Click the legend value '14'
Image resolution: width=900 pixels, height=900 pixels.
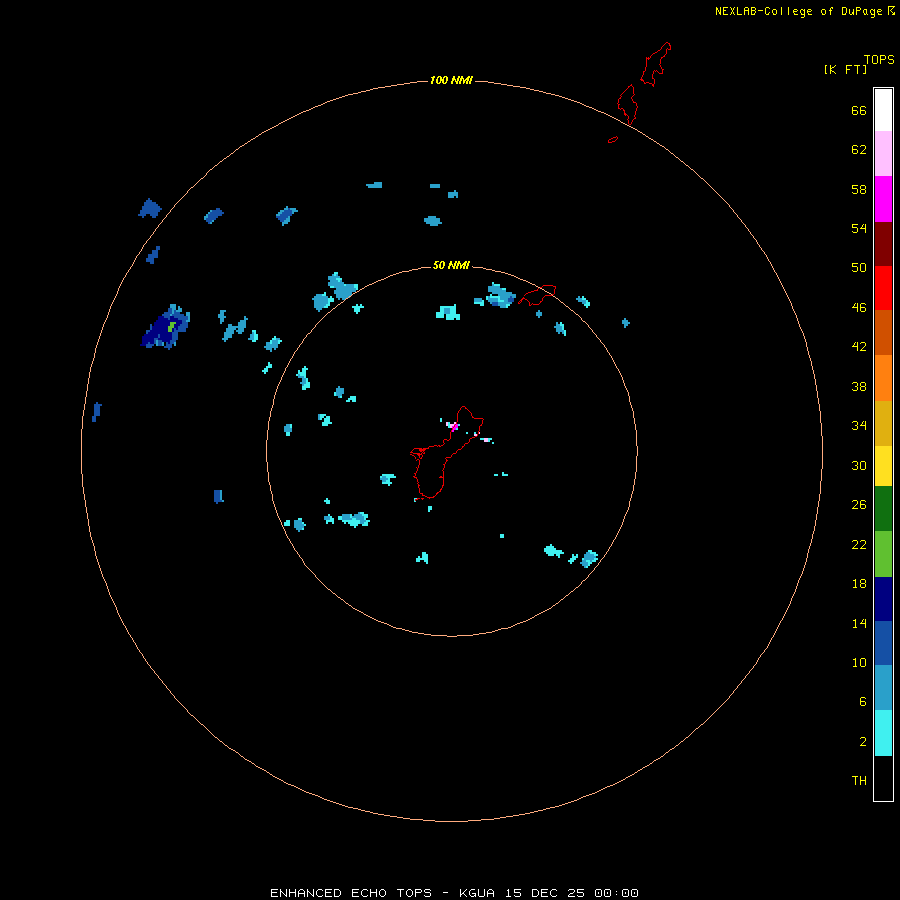tap(859, 623)
